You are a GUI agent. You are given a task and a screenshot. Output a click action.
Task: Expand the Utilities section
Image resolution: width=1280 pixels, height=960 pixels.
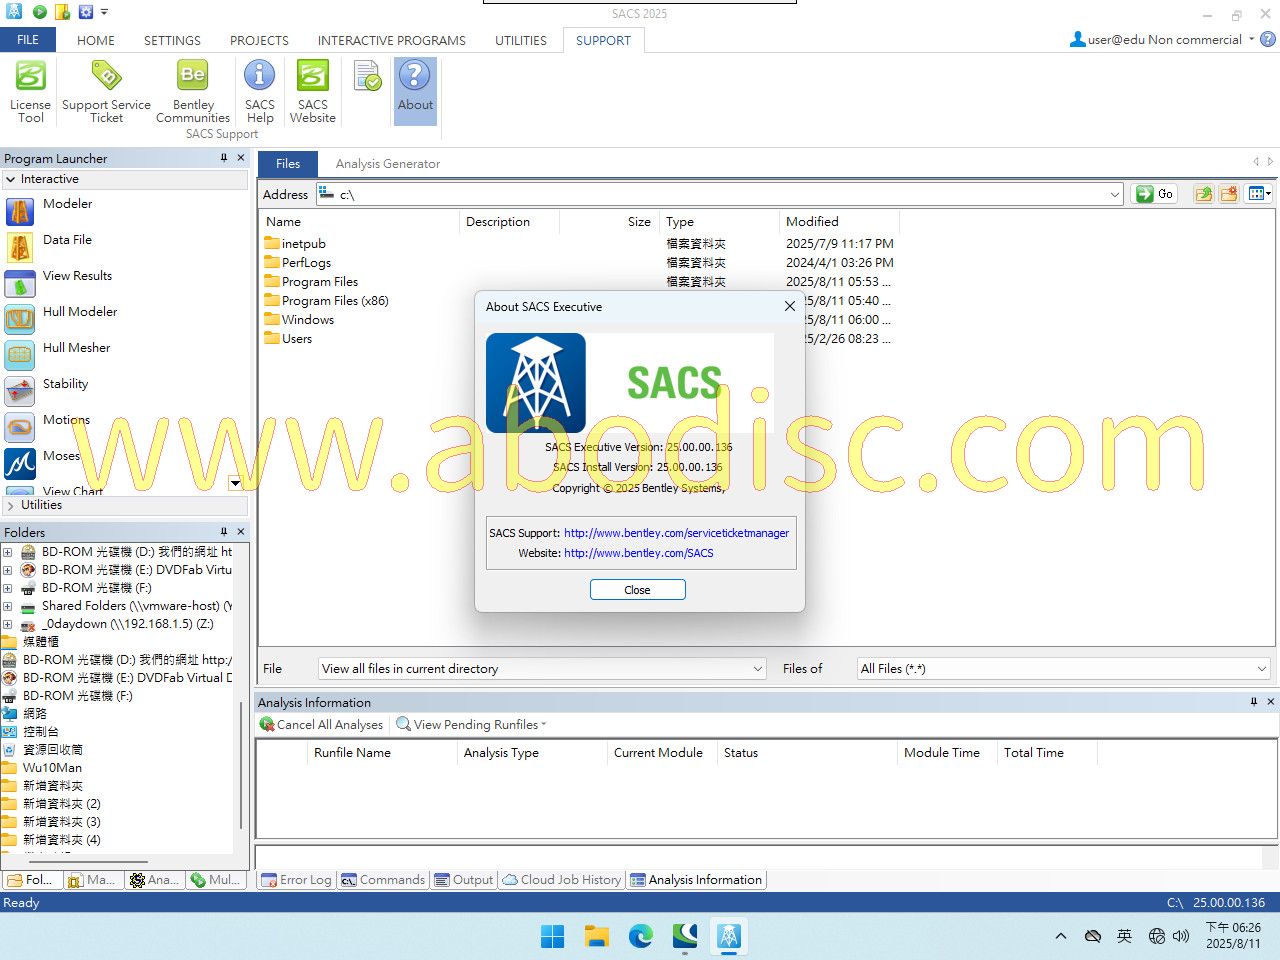point(10,505)
